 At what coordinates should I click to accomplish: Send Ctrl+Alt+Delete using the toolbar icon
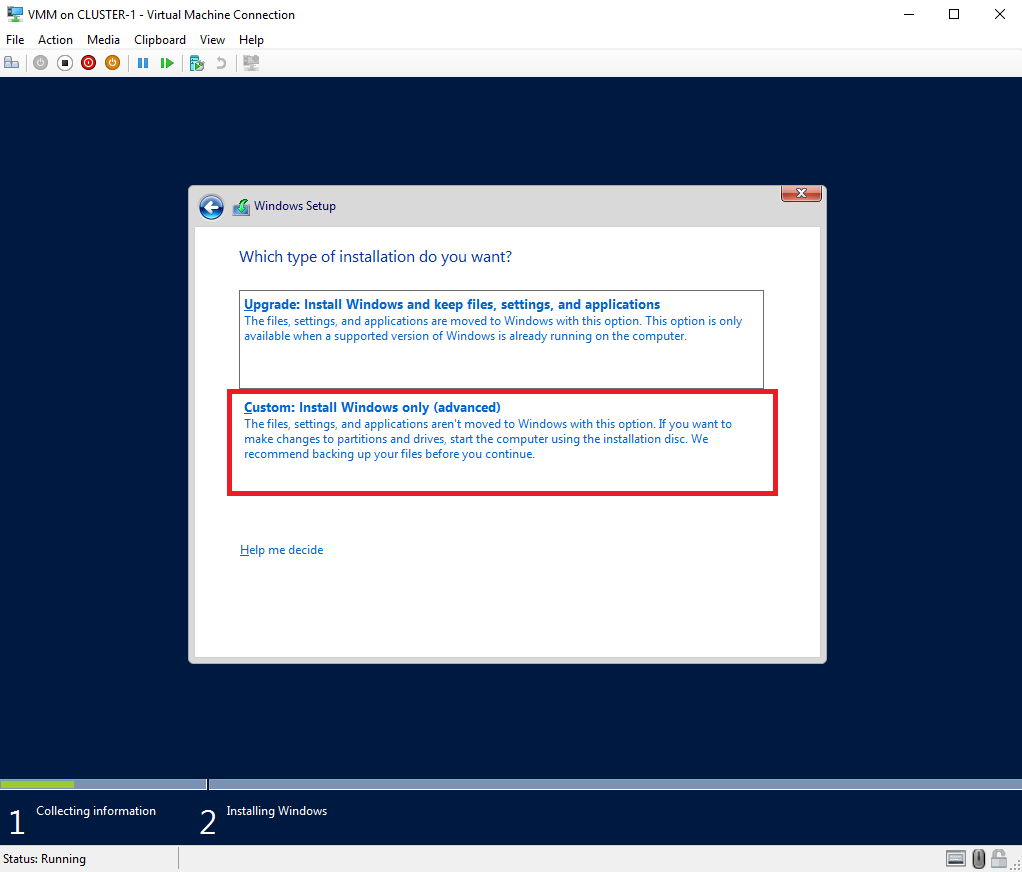[x=12, y=63]
